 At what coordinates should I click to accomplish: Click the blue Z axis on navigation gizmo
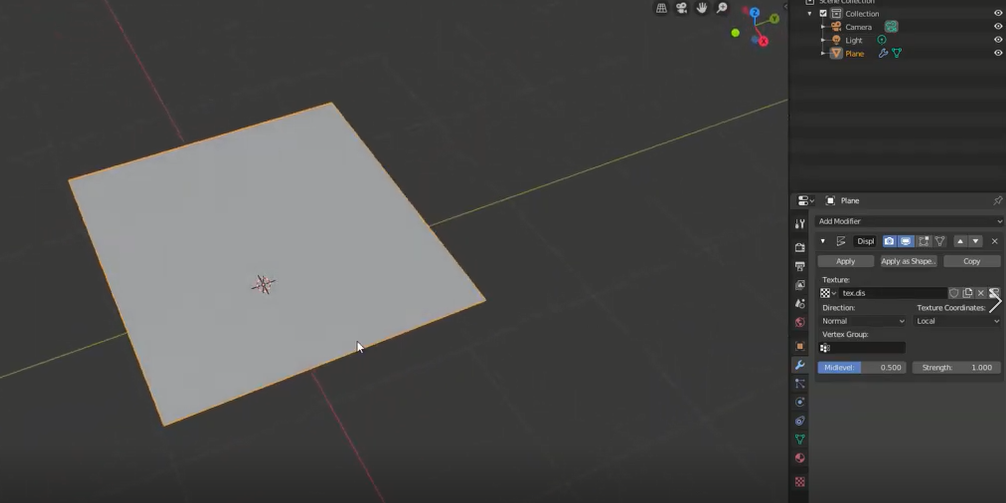pyautogui.click(x=754, y=12)
